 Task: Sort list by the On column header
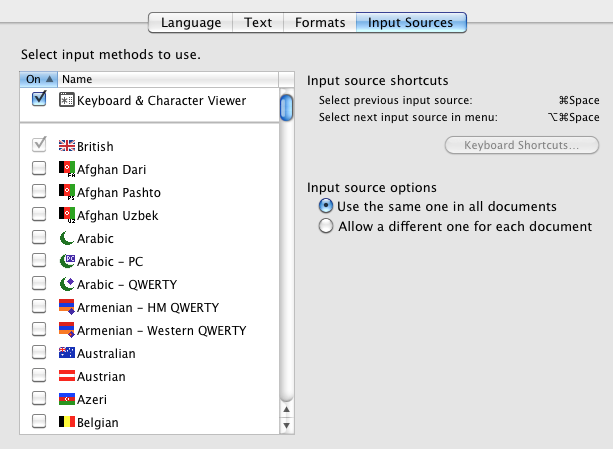click(x=37, y=79)
